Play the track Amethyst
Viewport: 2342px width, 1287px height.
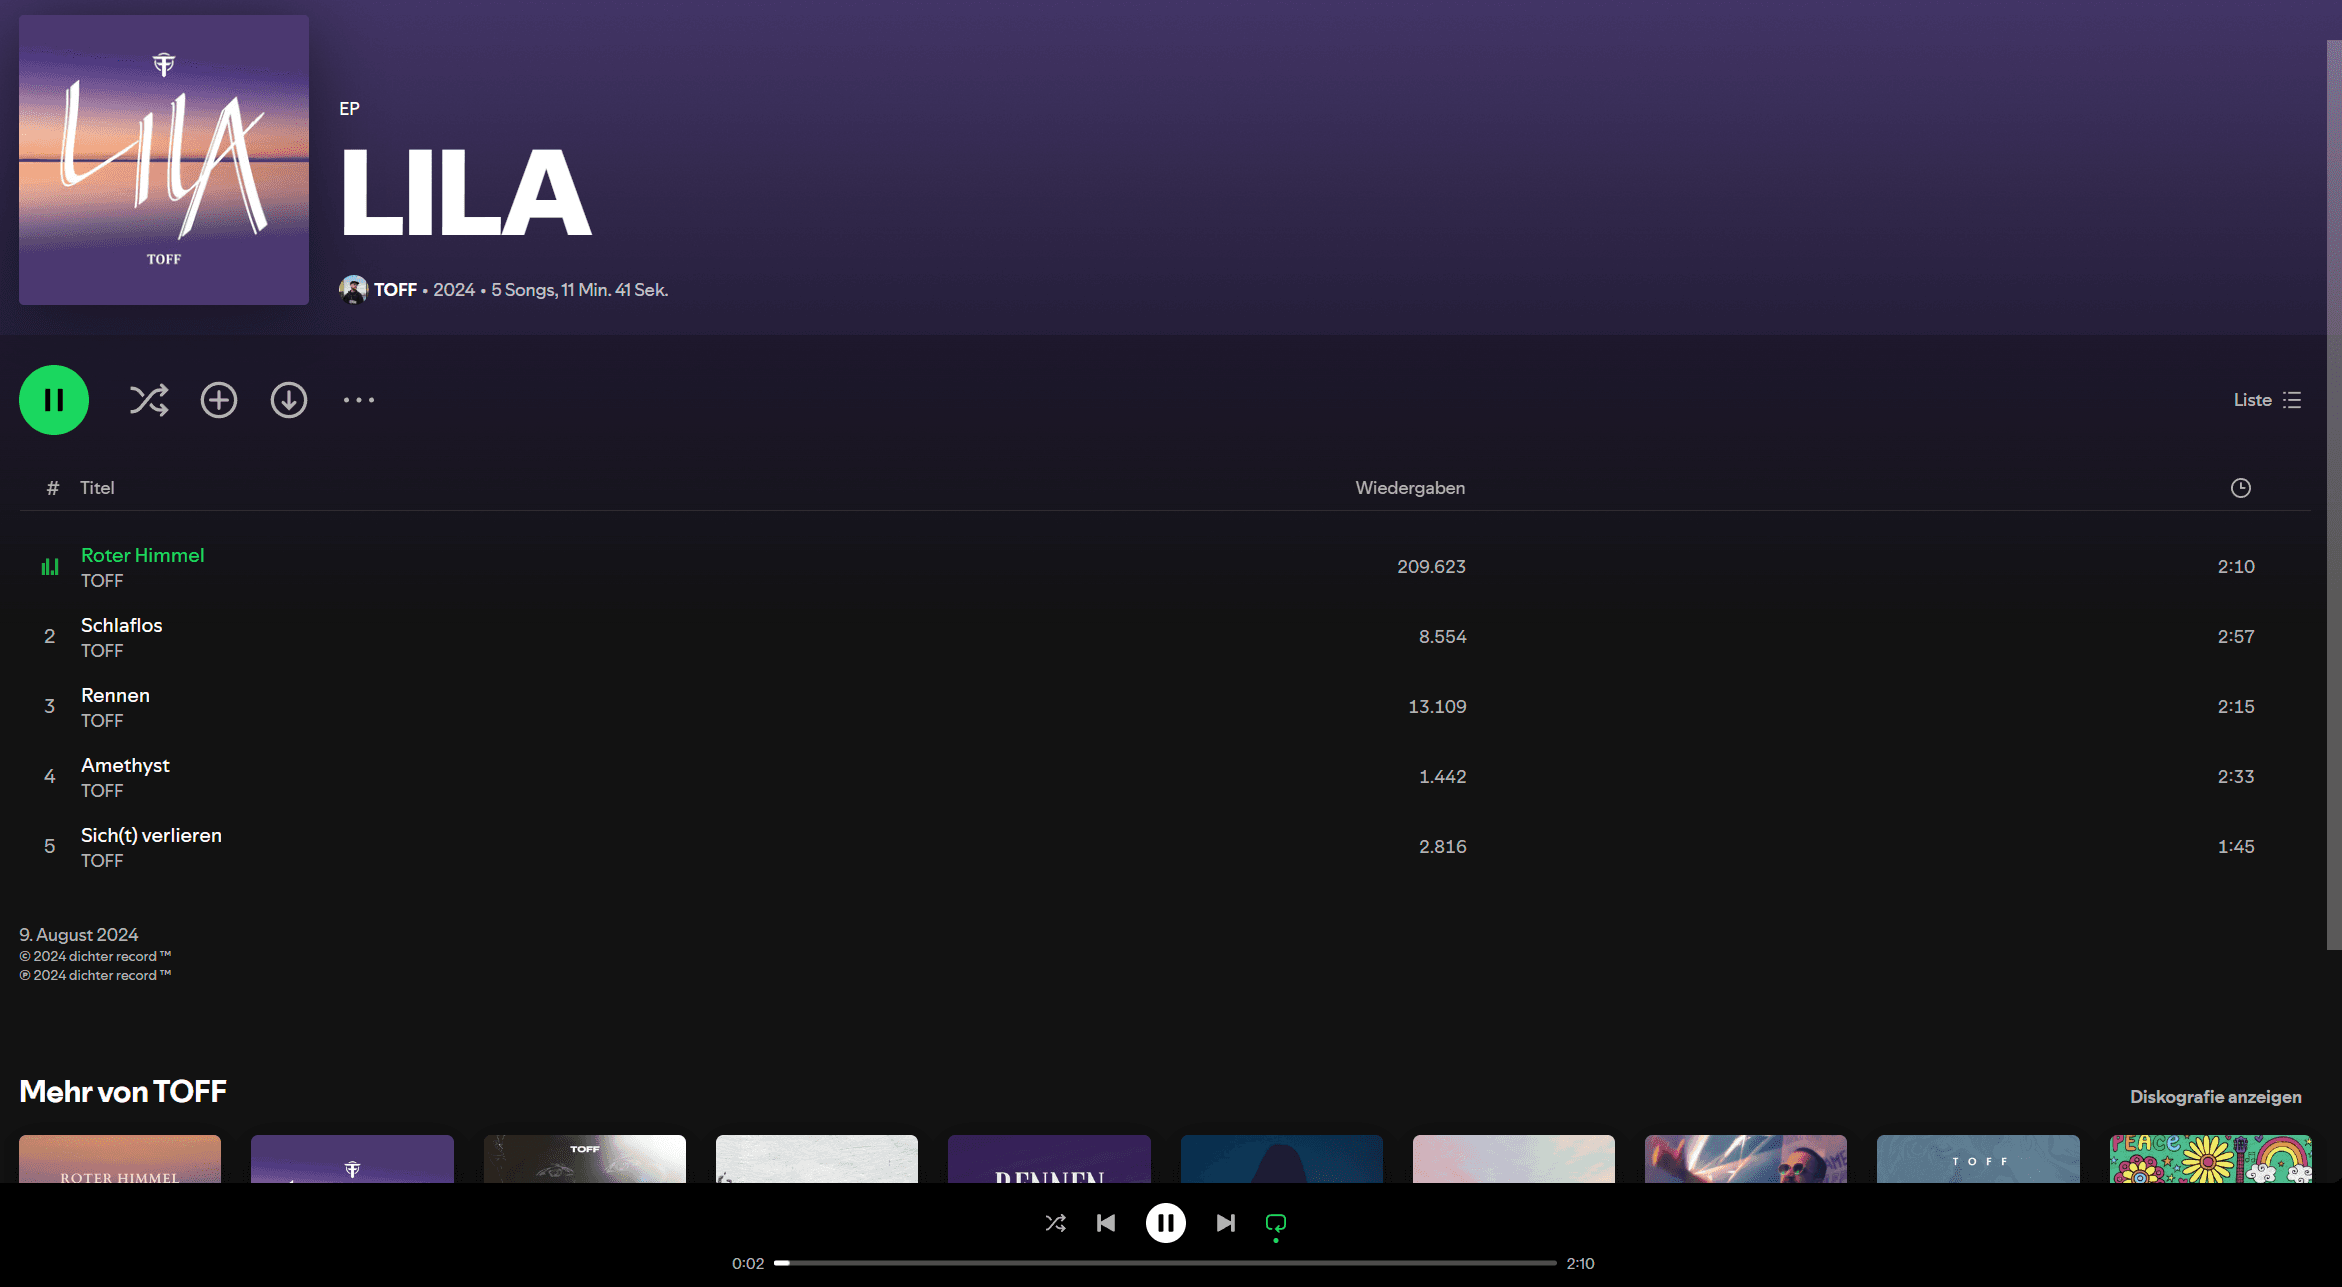[x=126, y=765]
